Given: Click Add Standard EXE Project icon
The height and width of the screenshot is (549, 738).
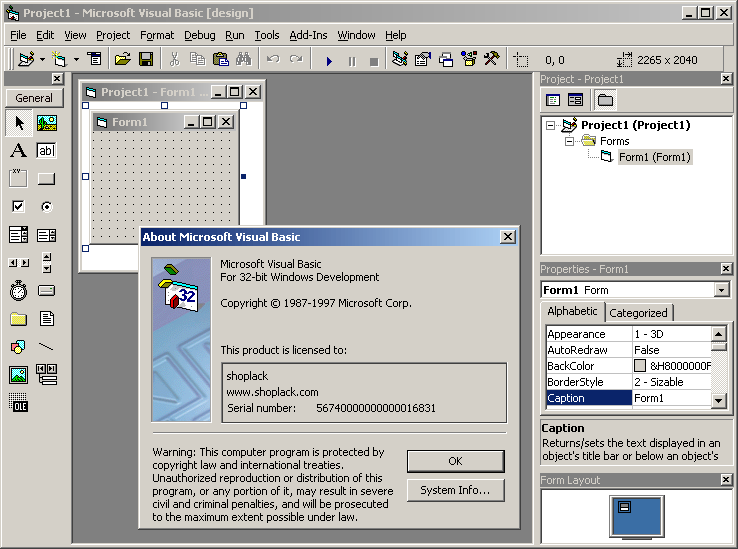Looking at the screenshot, I should 26,59.
